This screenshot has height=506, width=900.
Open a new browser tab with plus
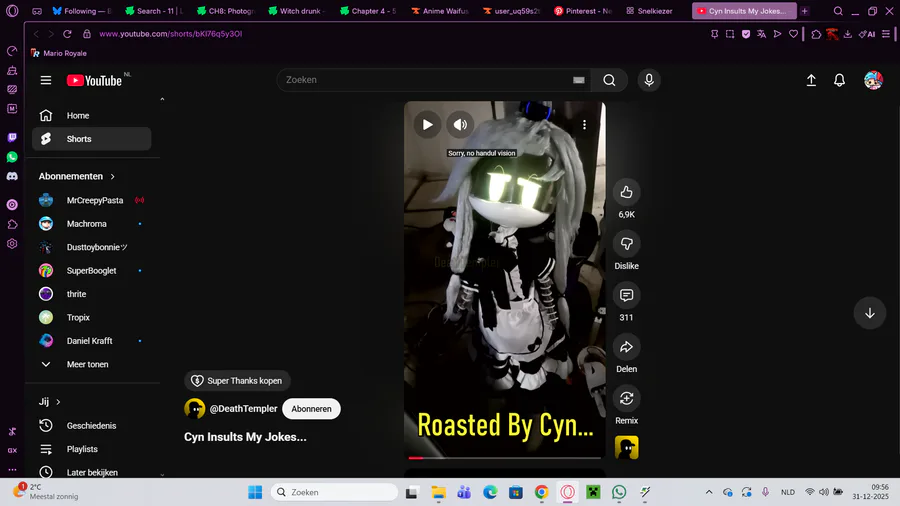coord(805,11)
